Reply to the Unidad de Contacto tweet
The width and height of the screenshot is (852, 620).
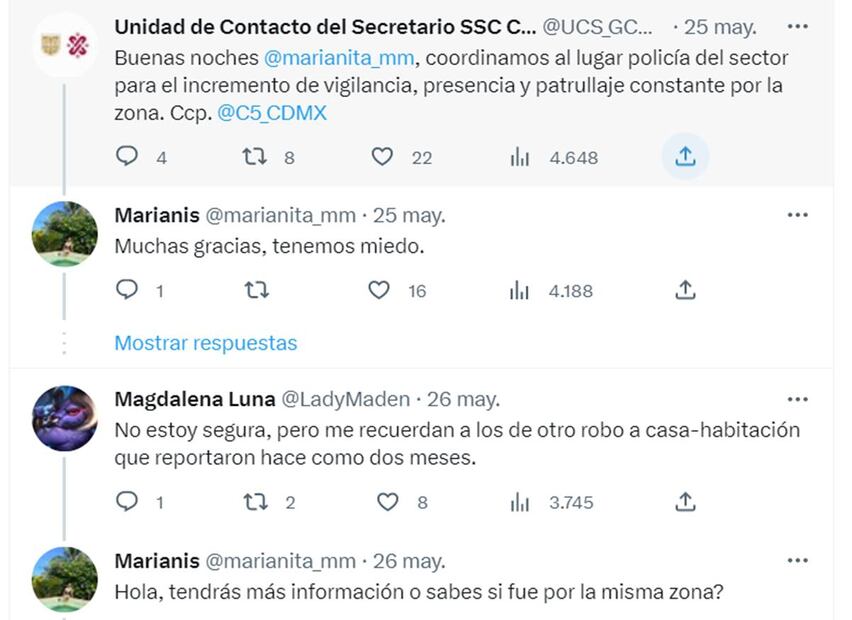point(127,156)
